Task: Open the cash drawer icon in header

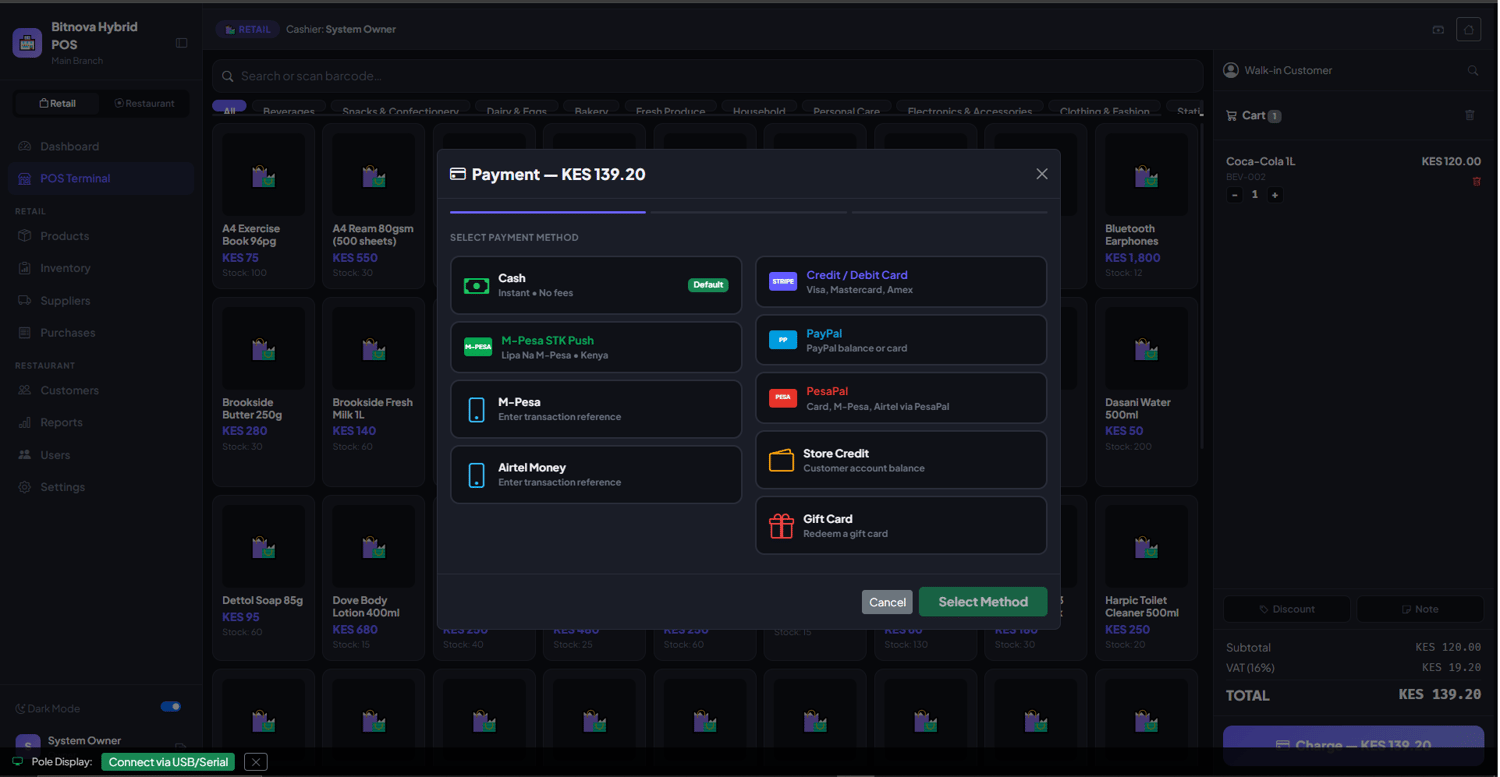Action: tap(1438, 30)
